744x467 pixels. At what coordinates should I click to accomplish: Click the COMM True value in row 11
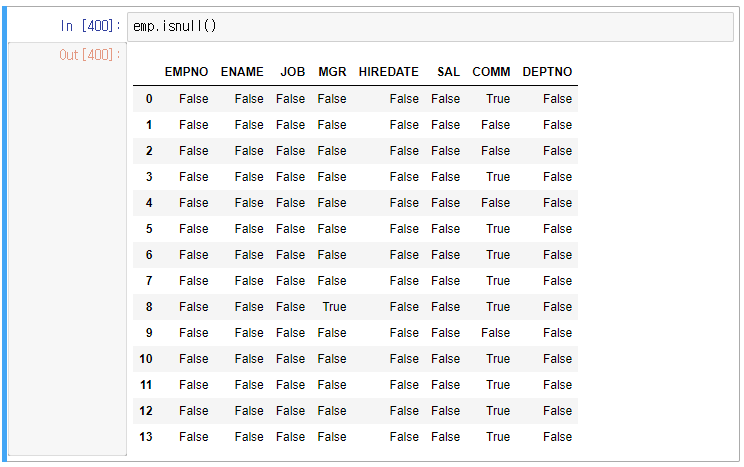(x=498, y=385)
